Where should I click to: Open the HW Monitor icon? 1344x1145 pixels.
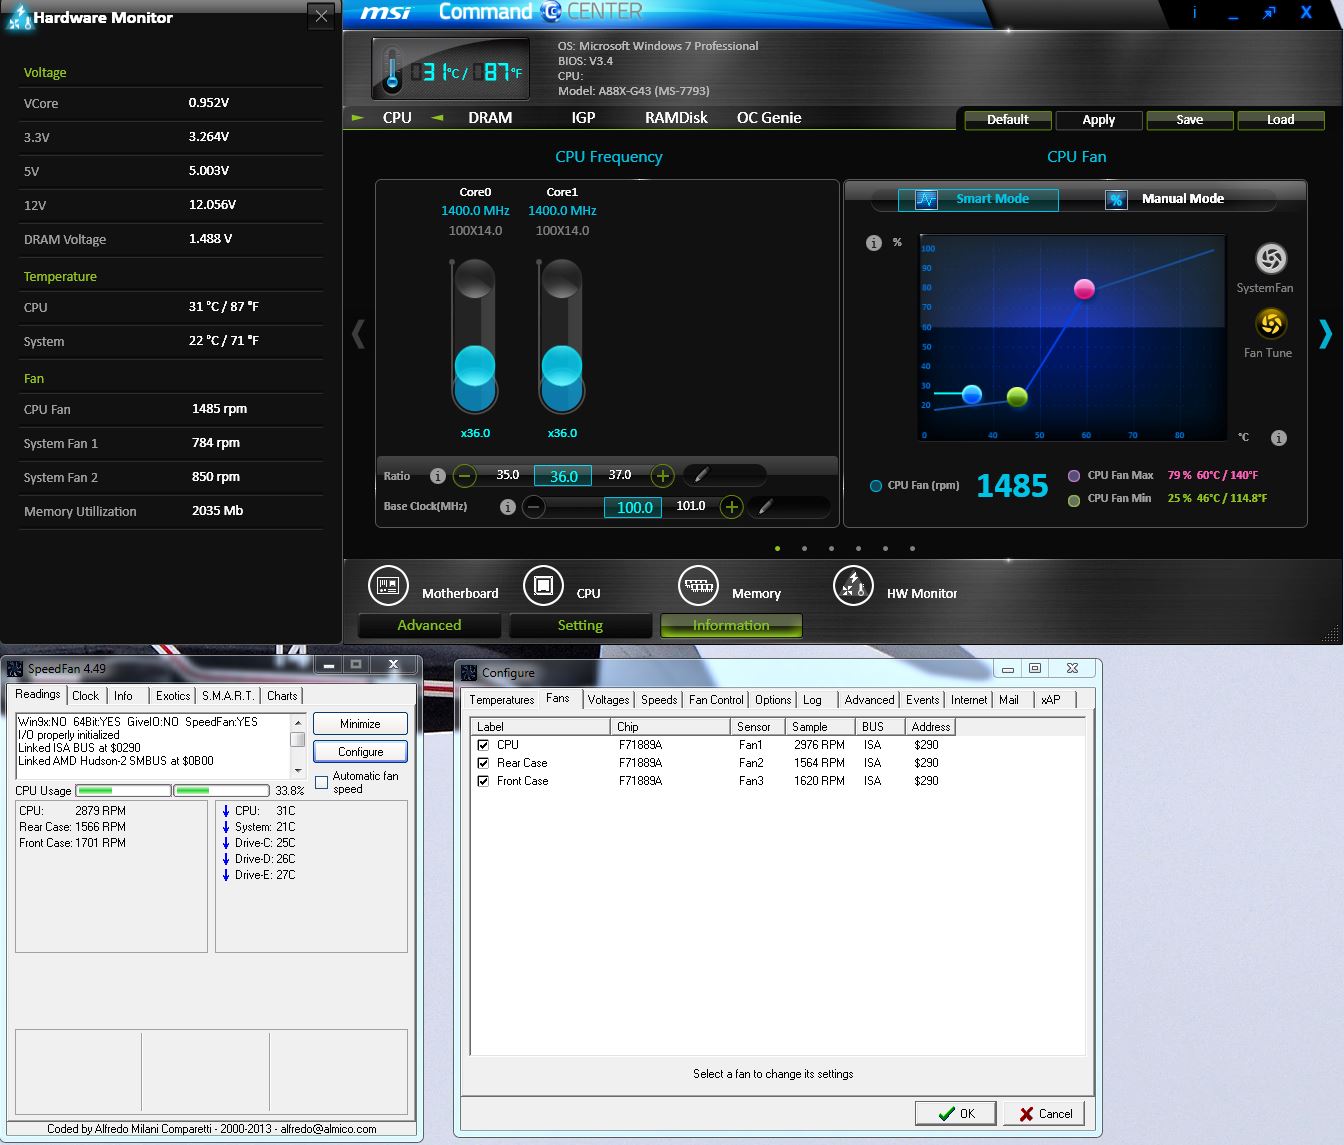tap(853, 586)
